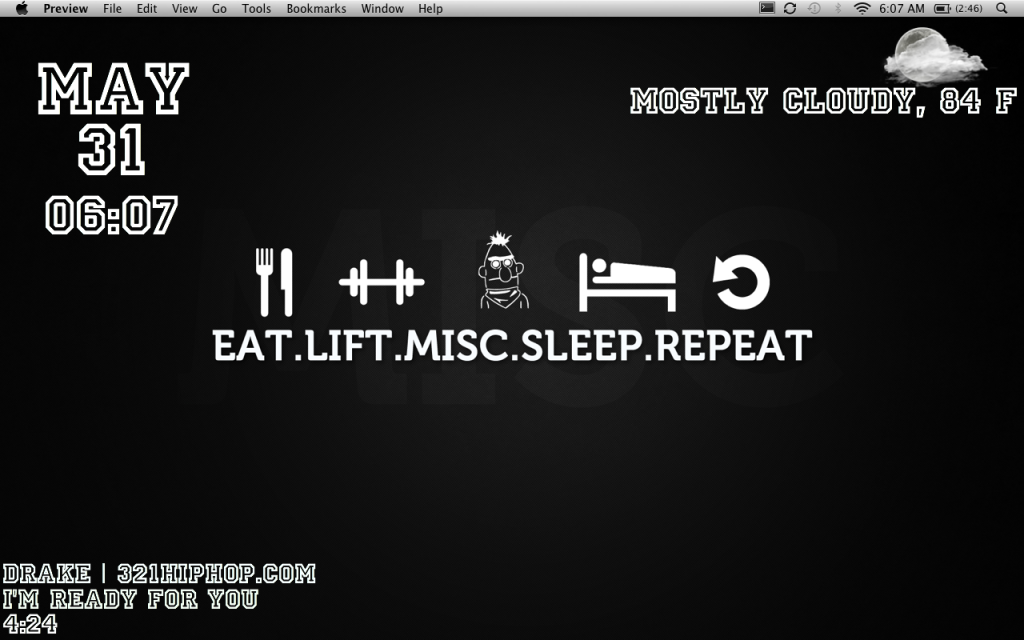Open the Apple menu
The width and height of the screenshot is (1024, 640).
22,8
